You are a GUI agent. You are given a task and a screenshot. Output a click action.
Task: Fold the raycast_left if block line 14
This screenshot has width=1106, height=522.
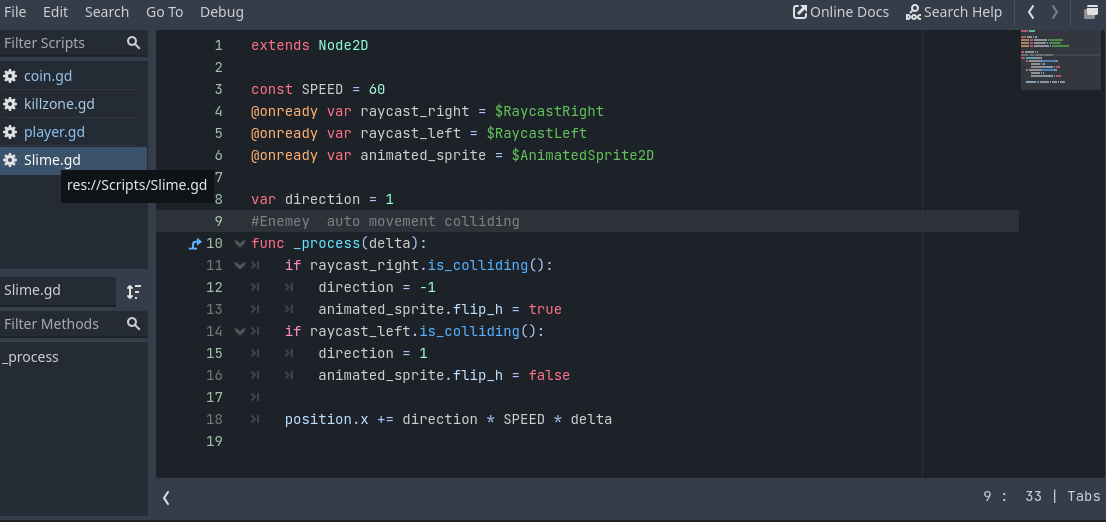(239, 331)
